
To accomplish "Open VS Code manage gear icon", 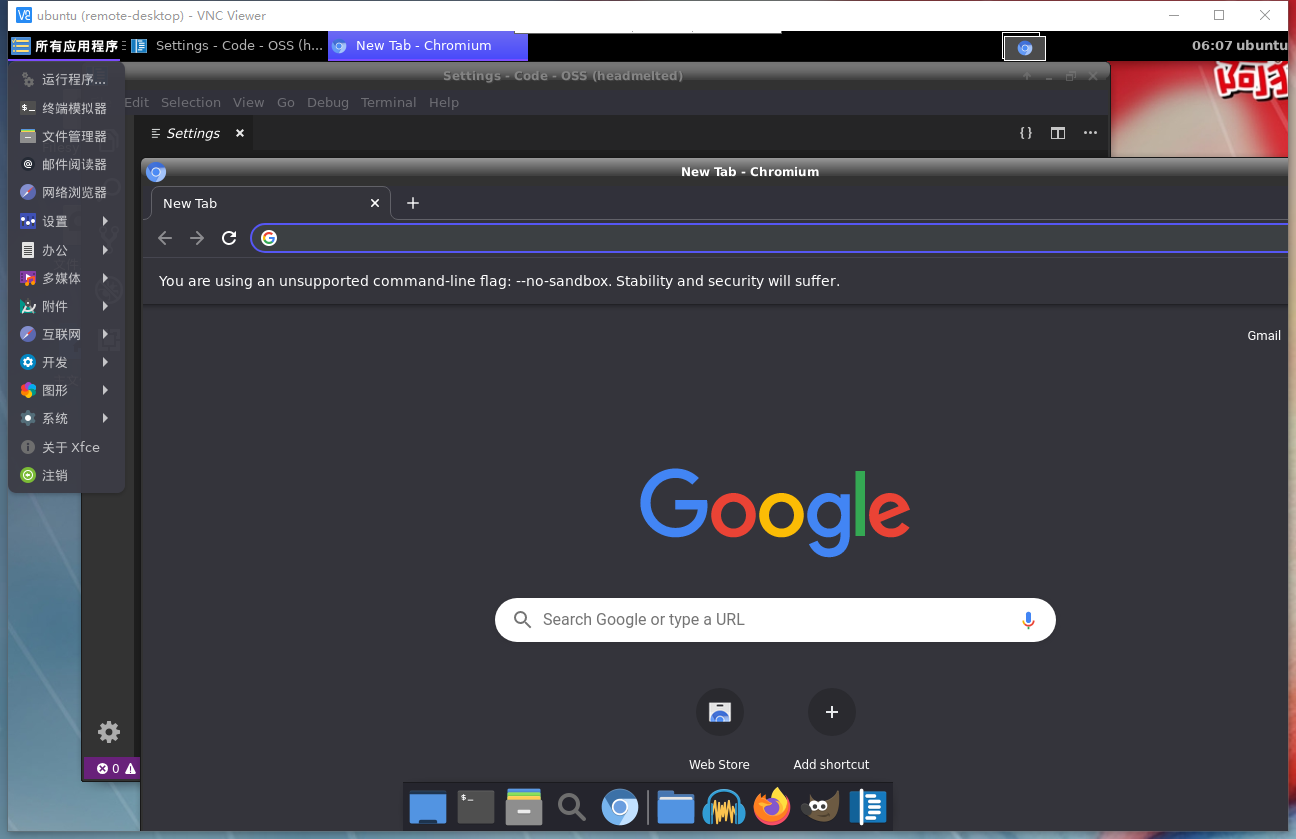I will pos(109,732).
